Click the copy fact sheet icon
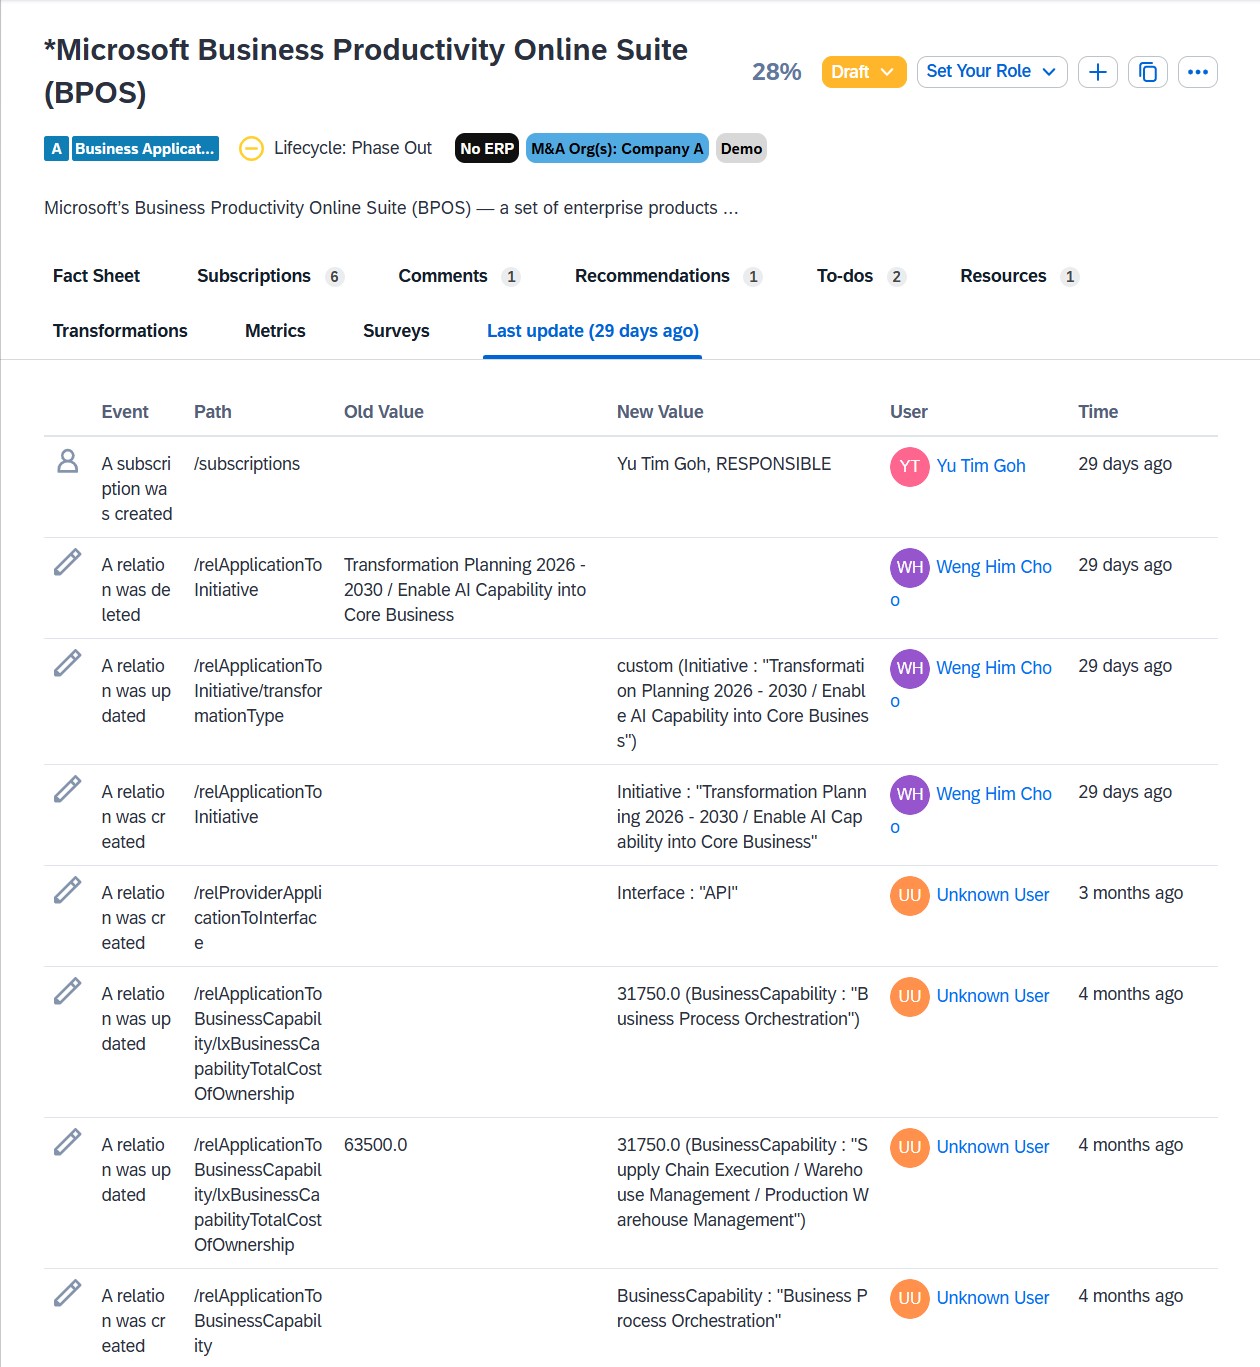 [1148, 72]
